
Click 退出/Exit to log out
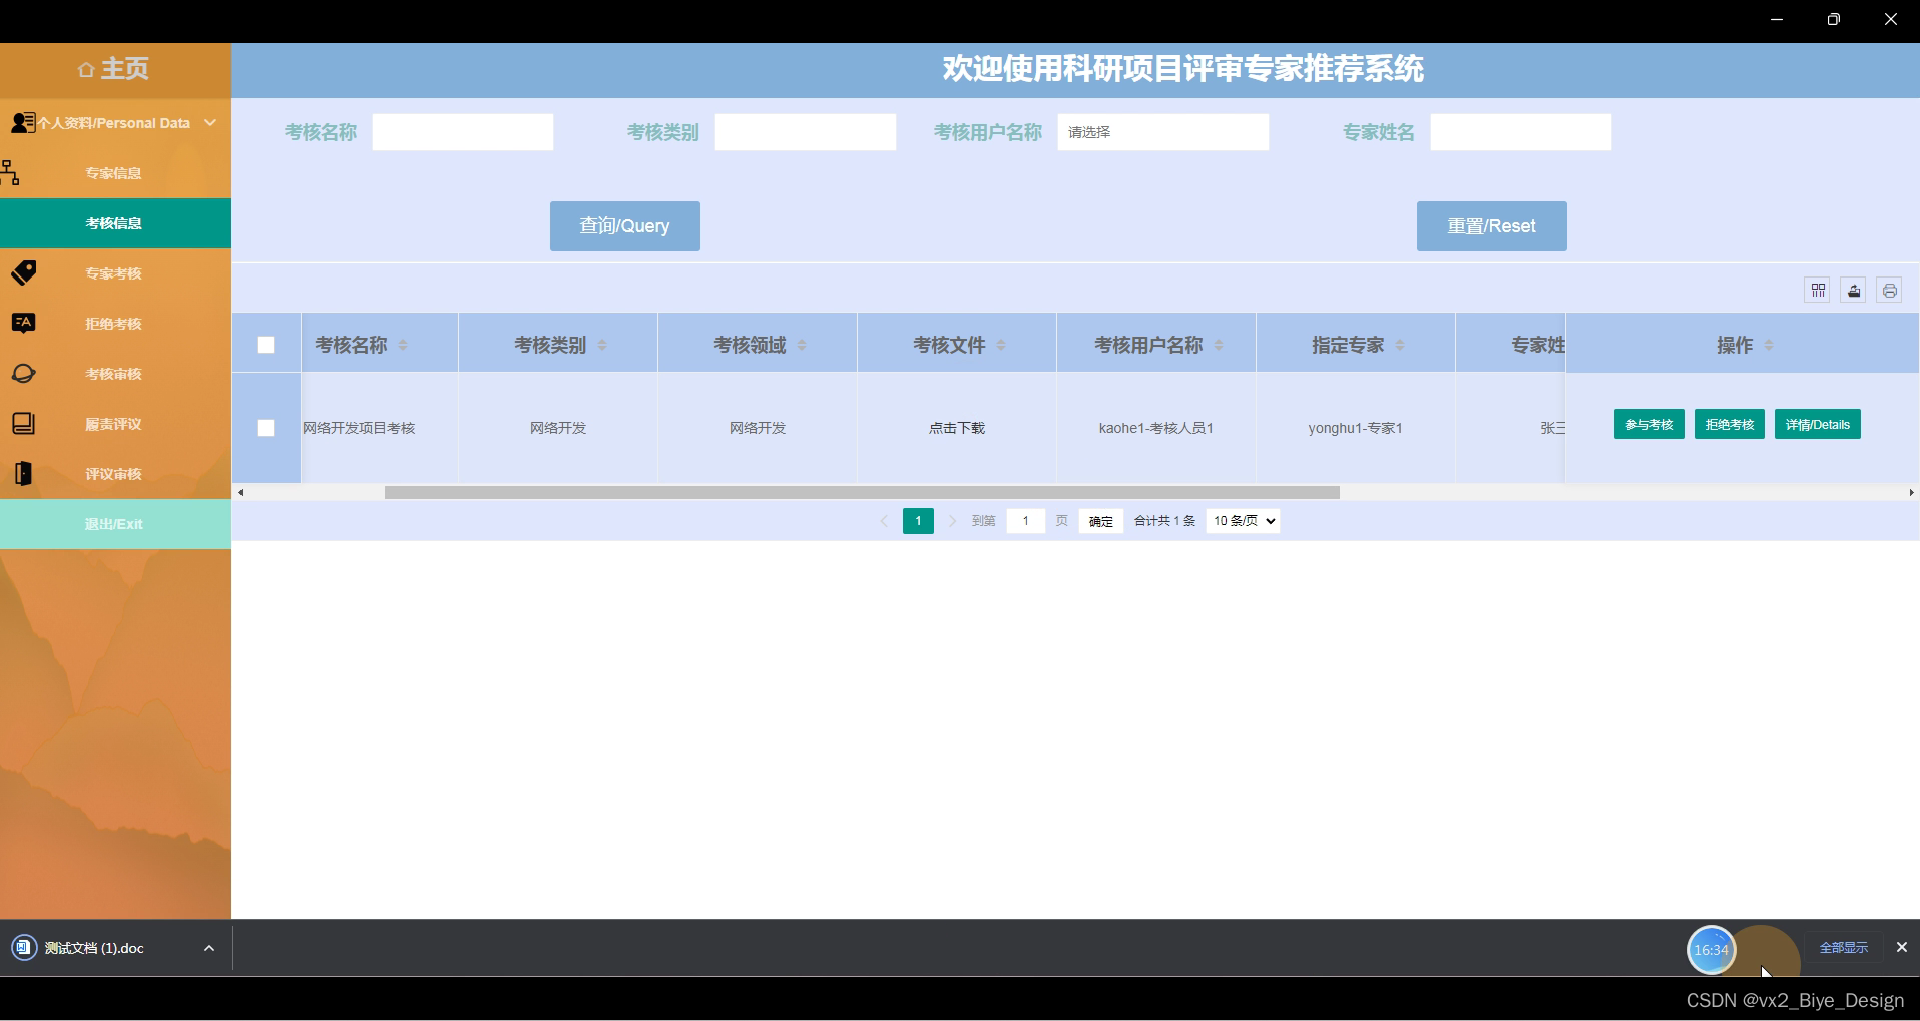[x=115, y=524]
